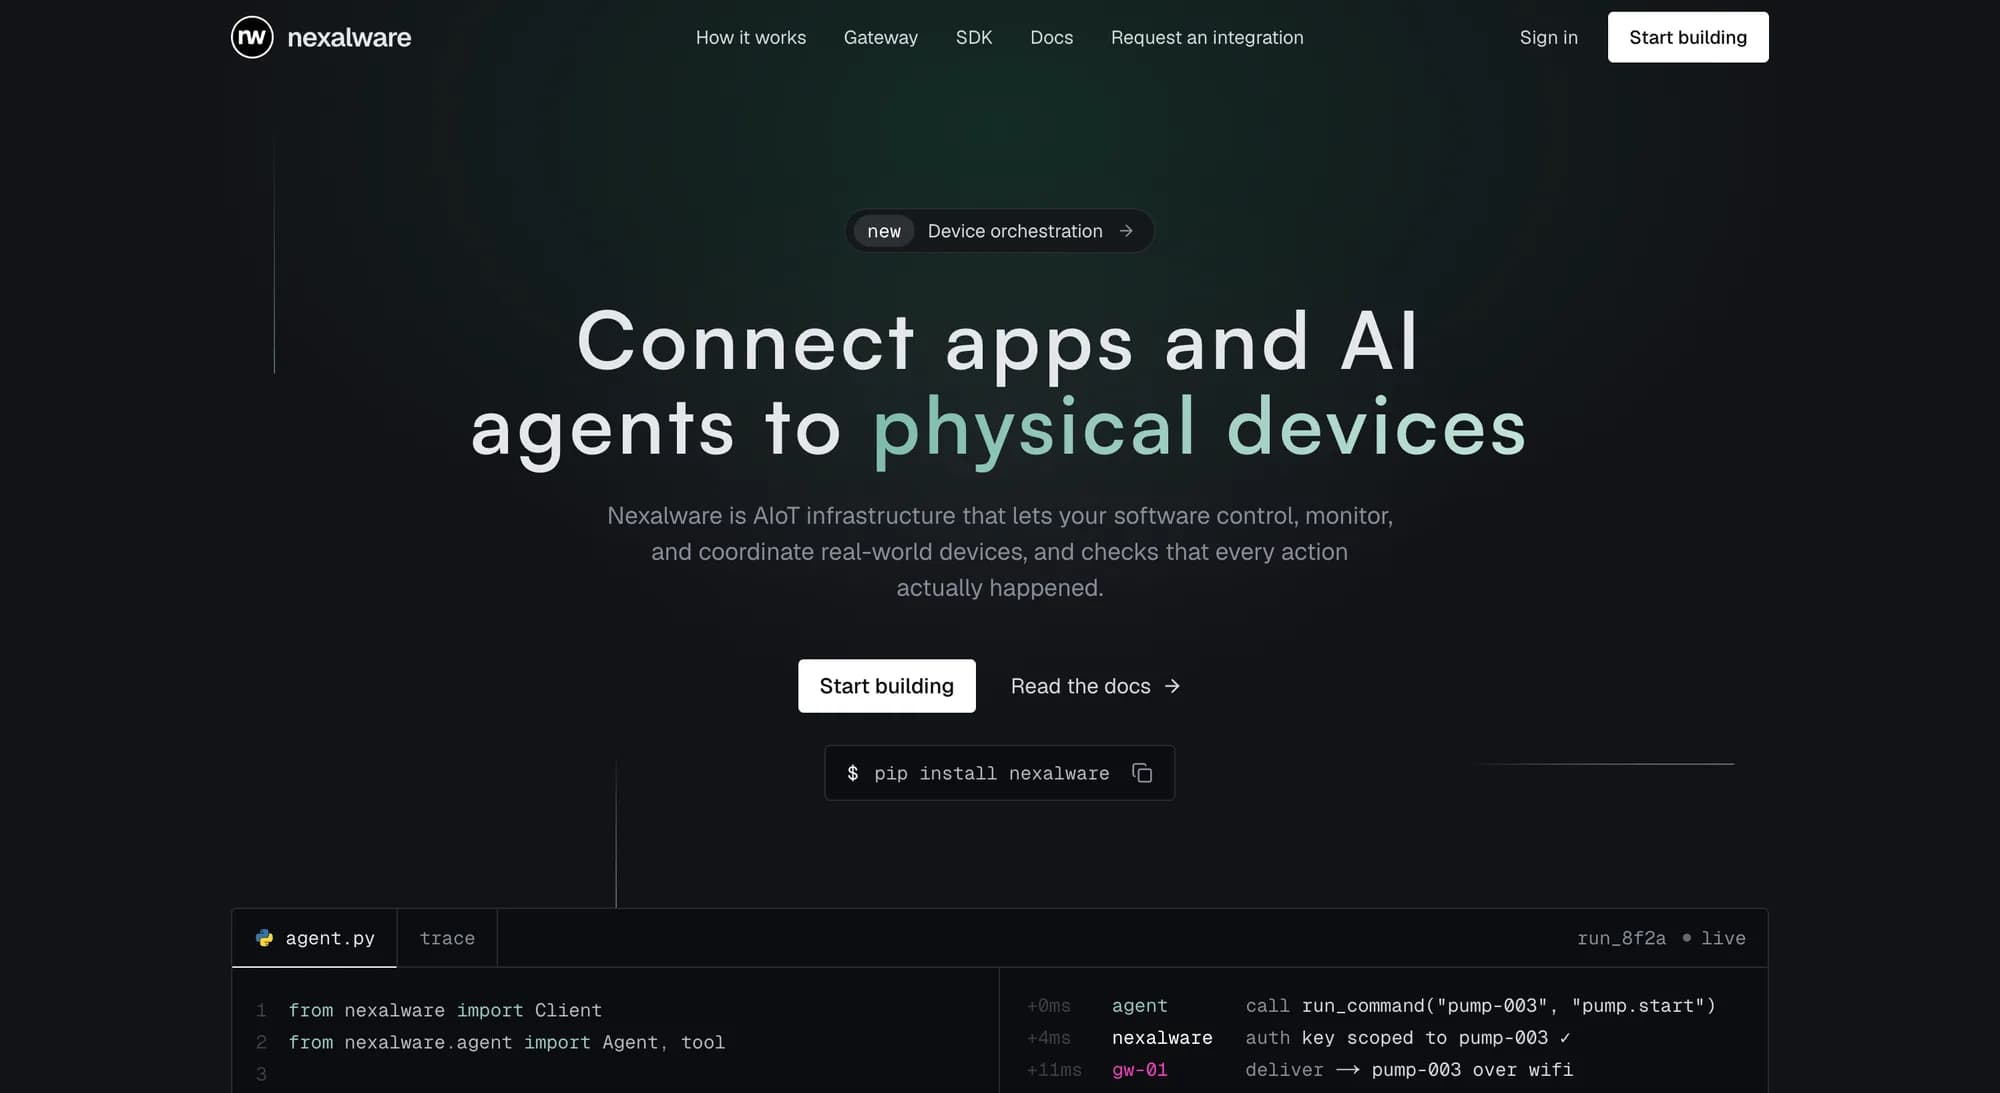The image size is (2000, 1093).
Task: Switch to the agent.py tab
Action: (x=314, y=938)
